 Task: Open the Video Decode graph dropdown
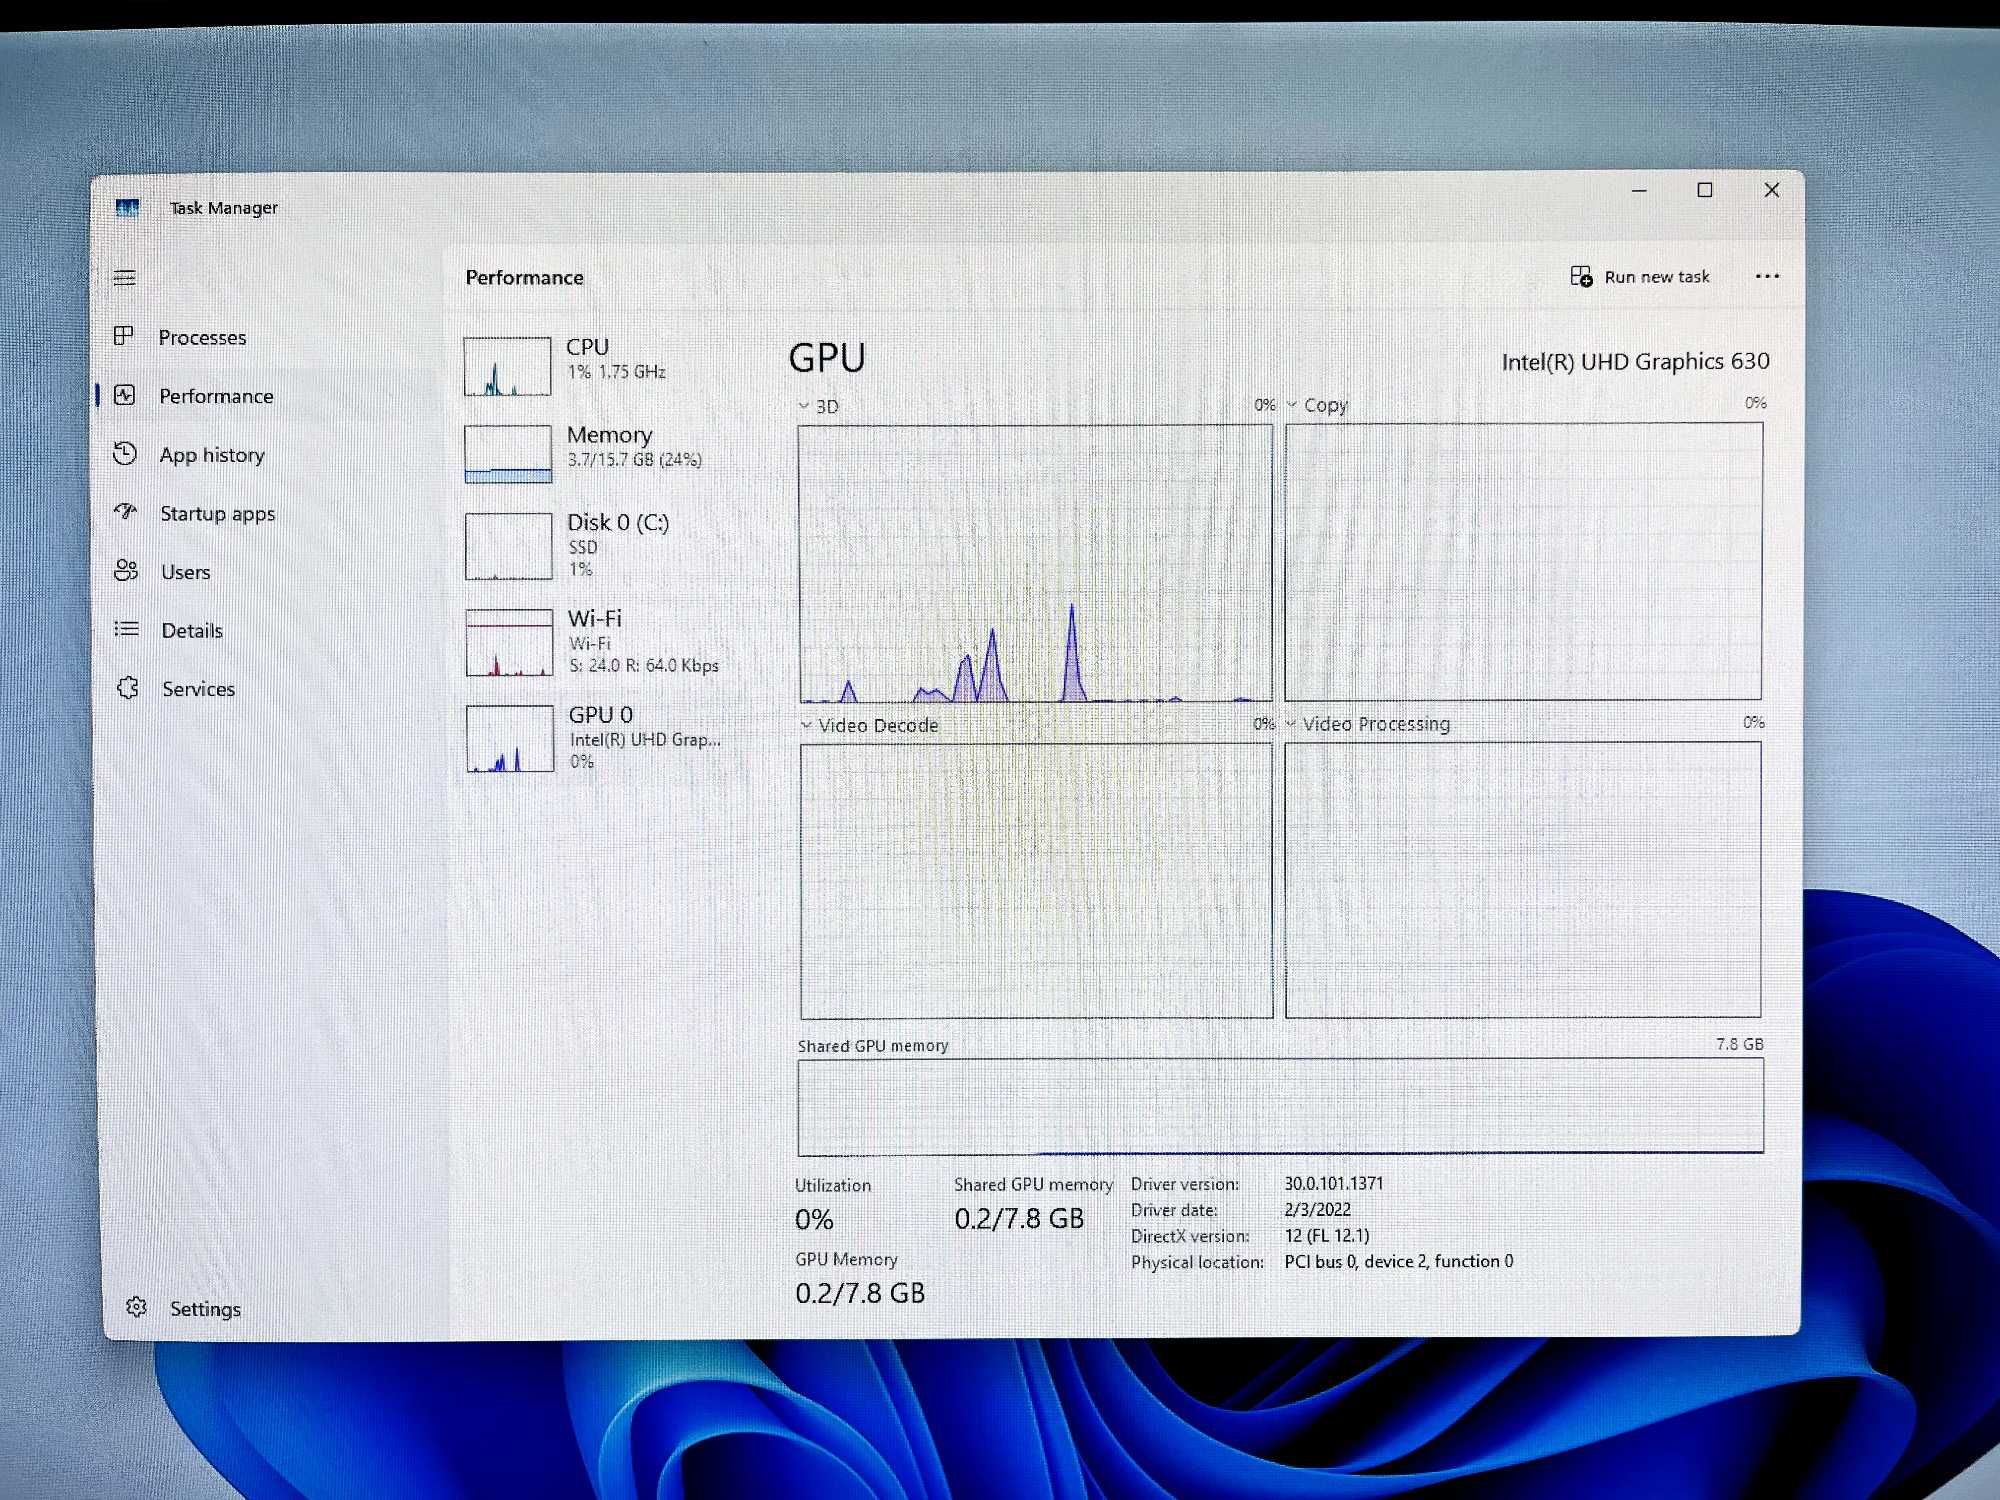tap(806, 725)
